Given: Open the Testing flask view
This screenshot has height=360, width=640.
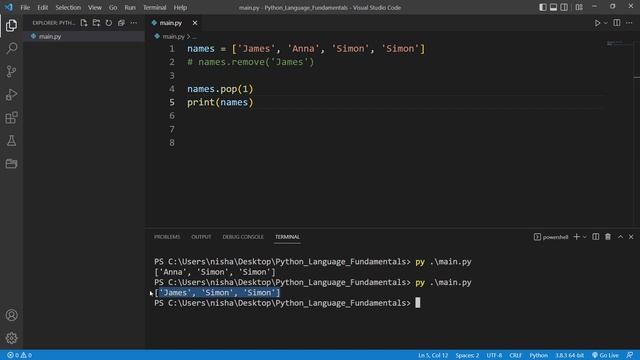Looking at the screenshot, I should [x=11, y=141].
